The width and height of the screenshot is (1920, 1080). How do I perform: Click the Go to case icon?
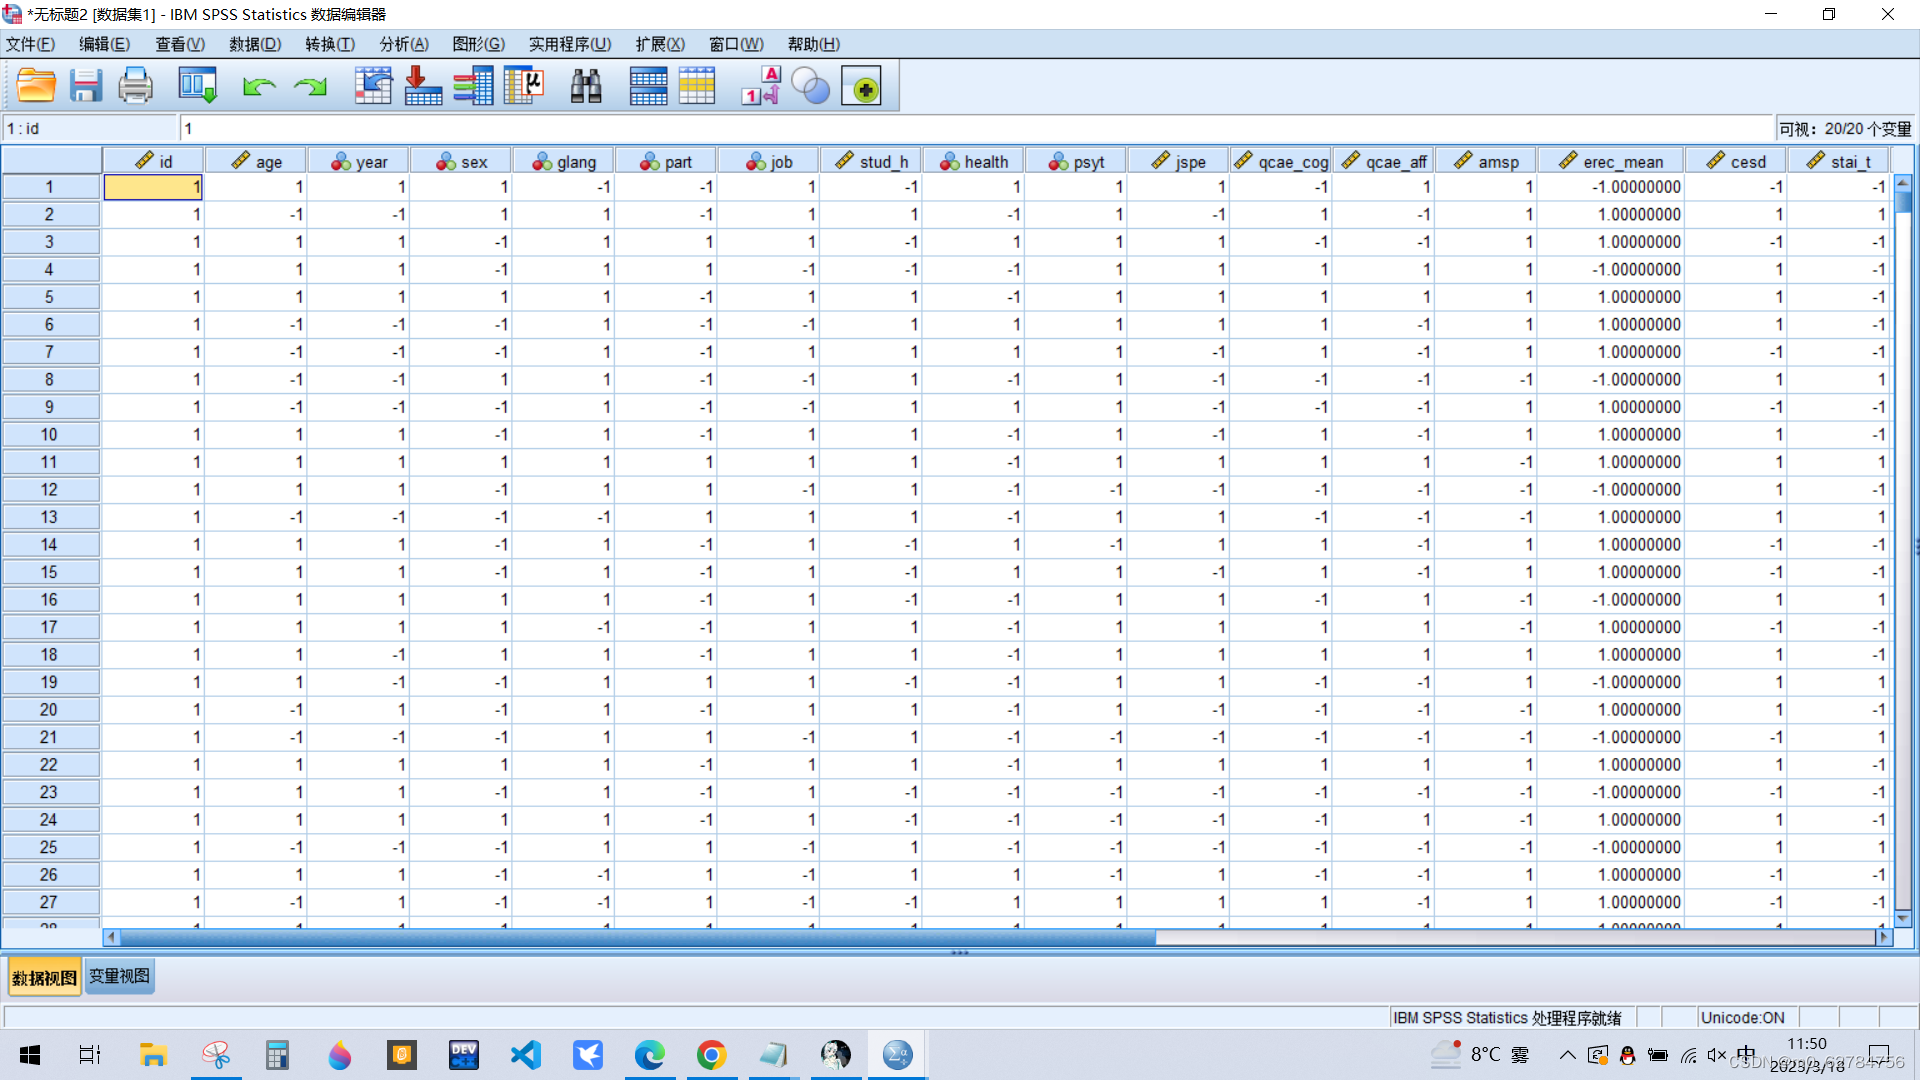coord(373,86)
